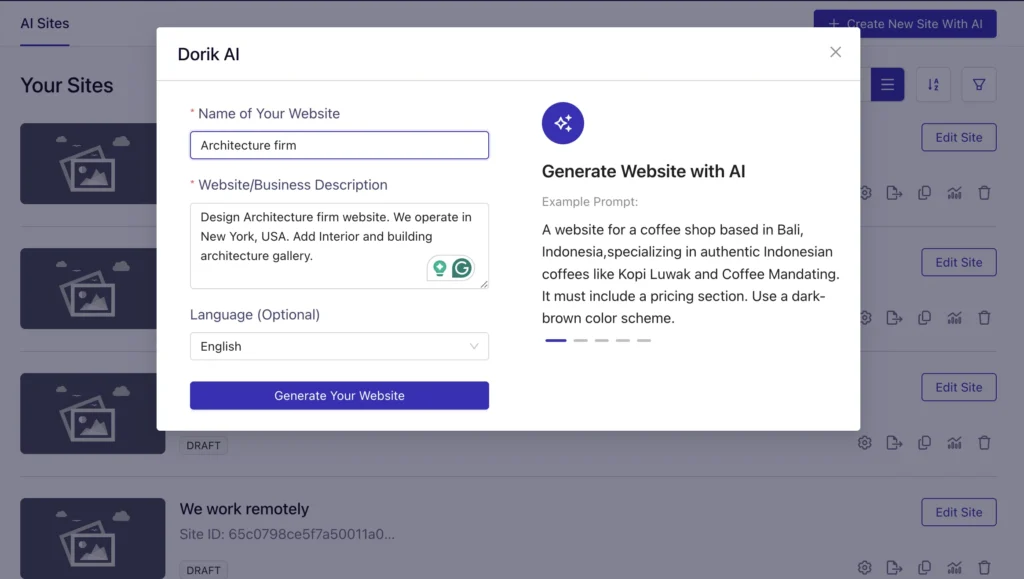Close the Dorik AI dialog

pos(835,52)
